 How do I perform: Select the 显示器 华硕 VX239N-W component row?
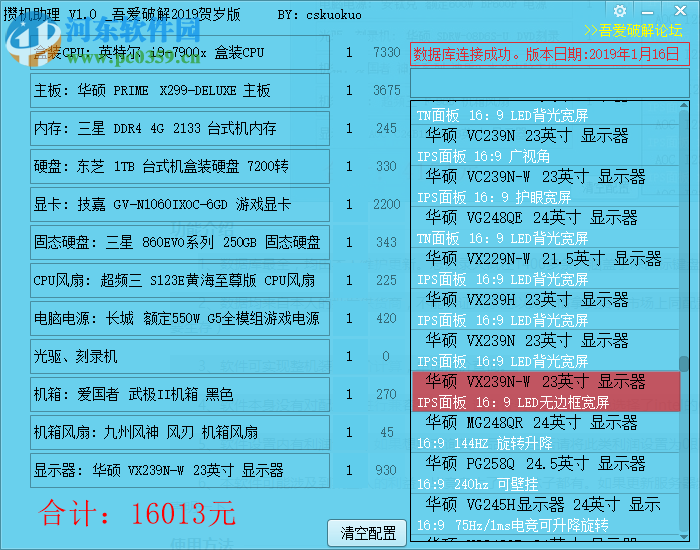click(x=180, y=470)
